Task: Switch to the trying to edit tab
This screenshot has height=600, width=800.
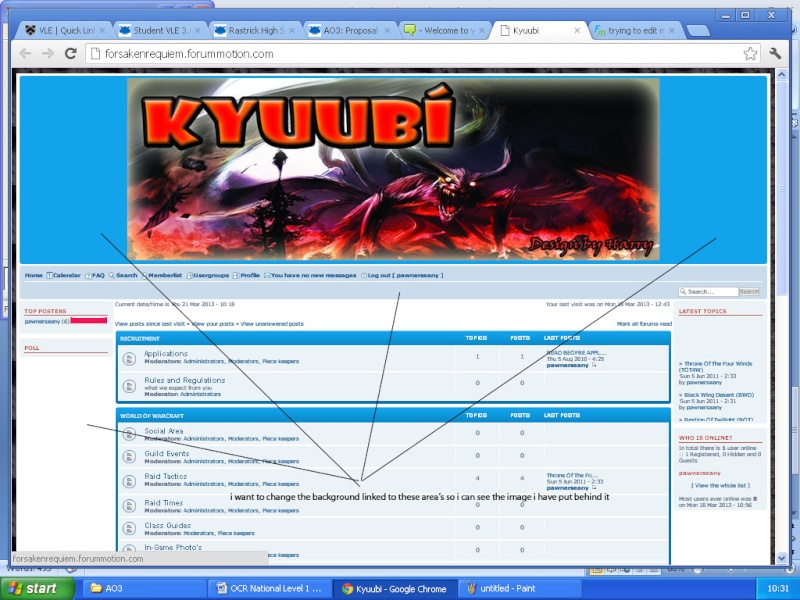Action: click(x=634, y=31)
